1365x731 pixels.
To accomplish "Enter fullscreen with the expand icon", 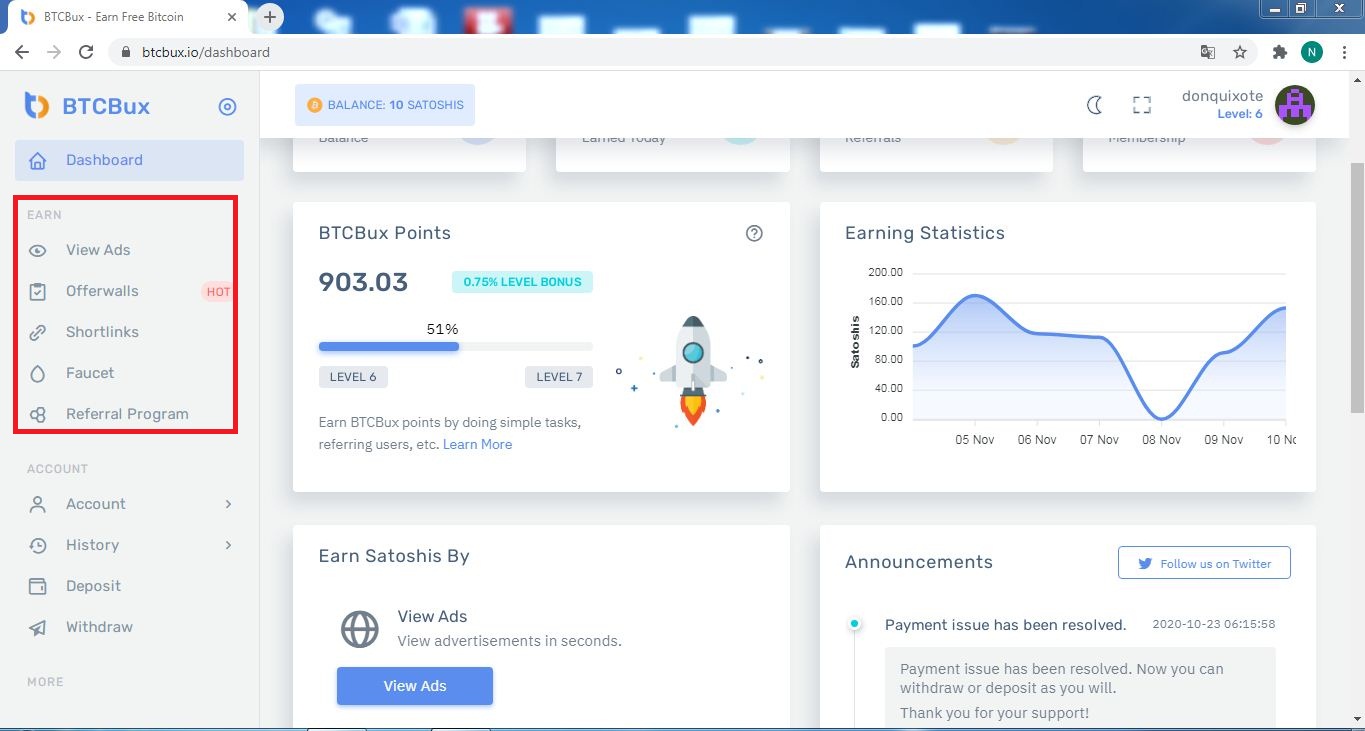I will point(1142,105).
